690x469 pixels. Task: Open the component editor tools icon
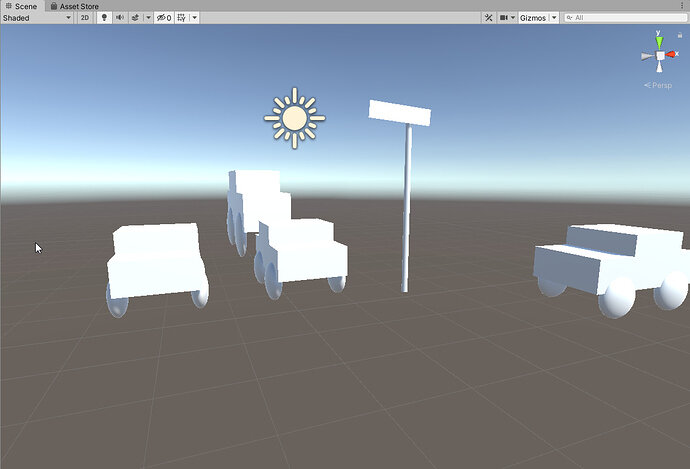(488, 18)
